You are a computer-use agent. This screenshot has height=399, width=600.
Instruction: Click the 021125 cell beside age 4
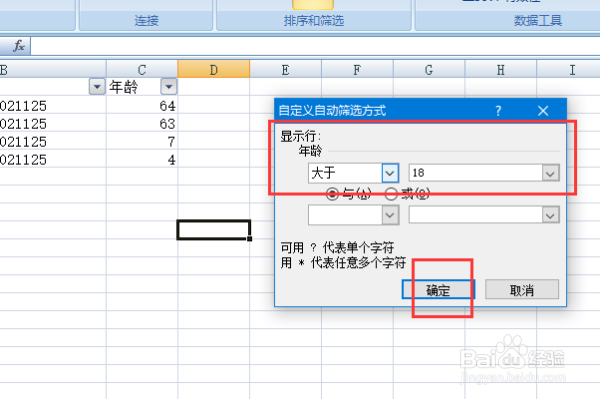pos(53,159)
